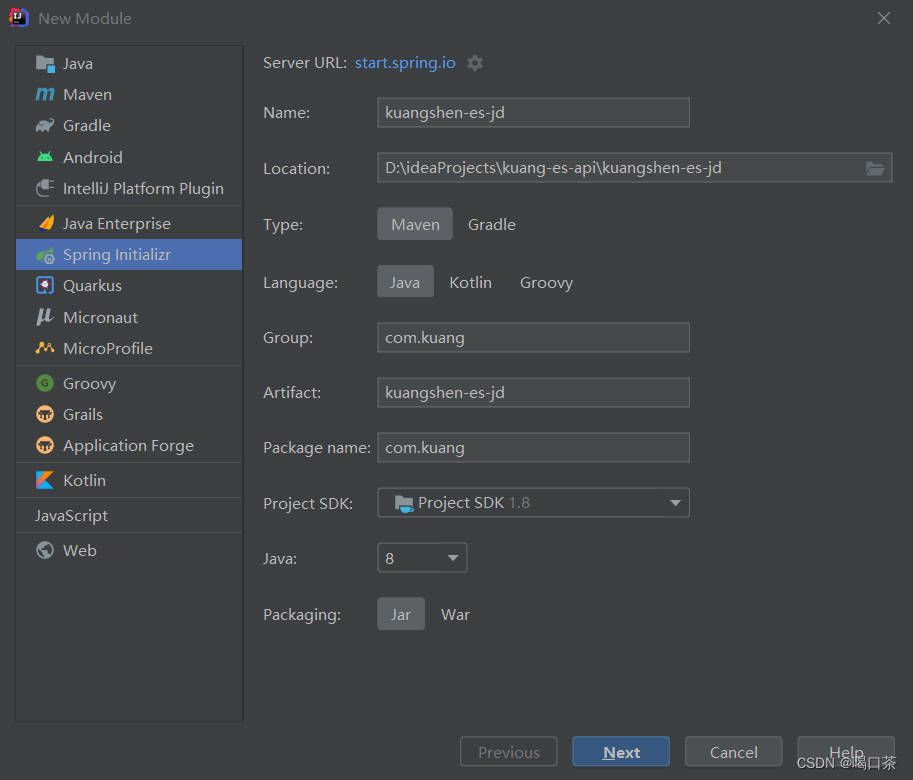Viewport: 913px width, 780px height.
Task: Set project type to Gradle
Action: pos(492,224)
